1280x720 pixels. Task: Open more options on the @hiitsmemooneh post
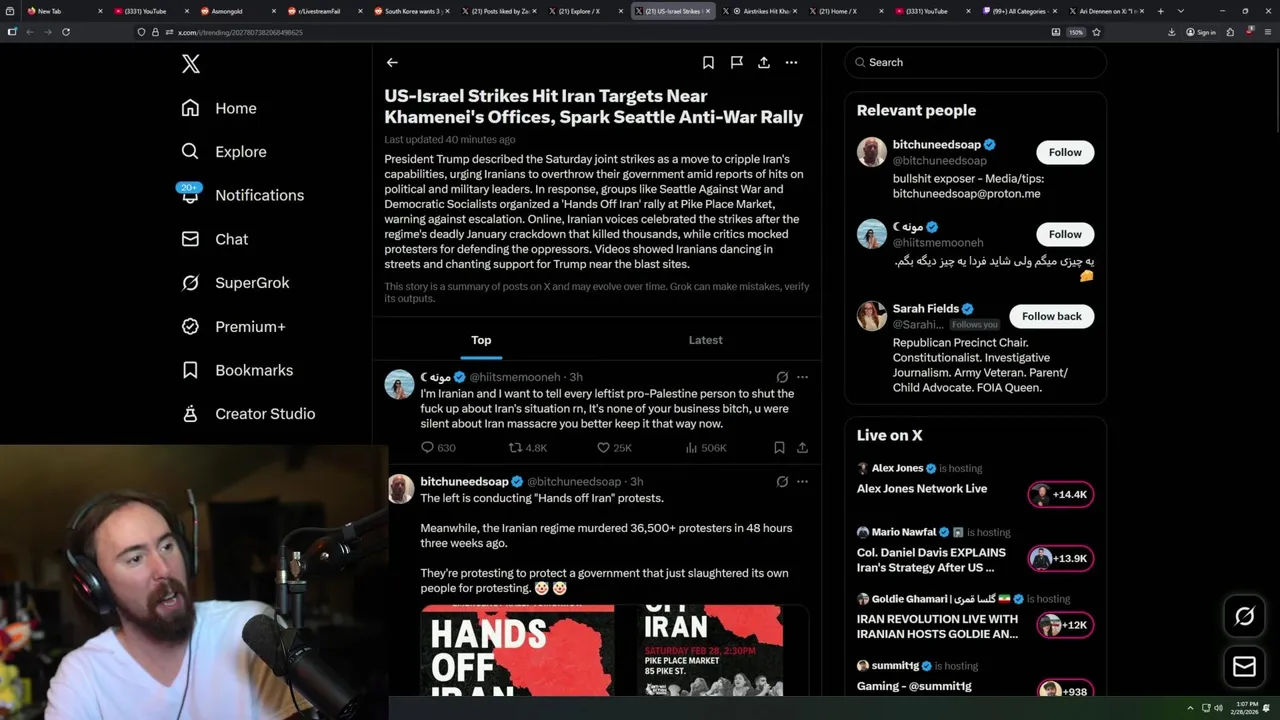(x=802, y=377)
